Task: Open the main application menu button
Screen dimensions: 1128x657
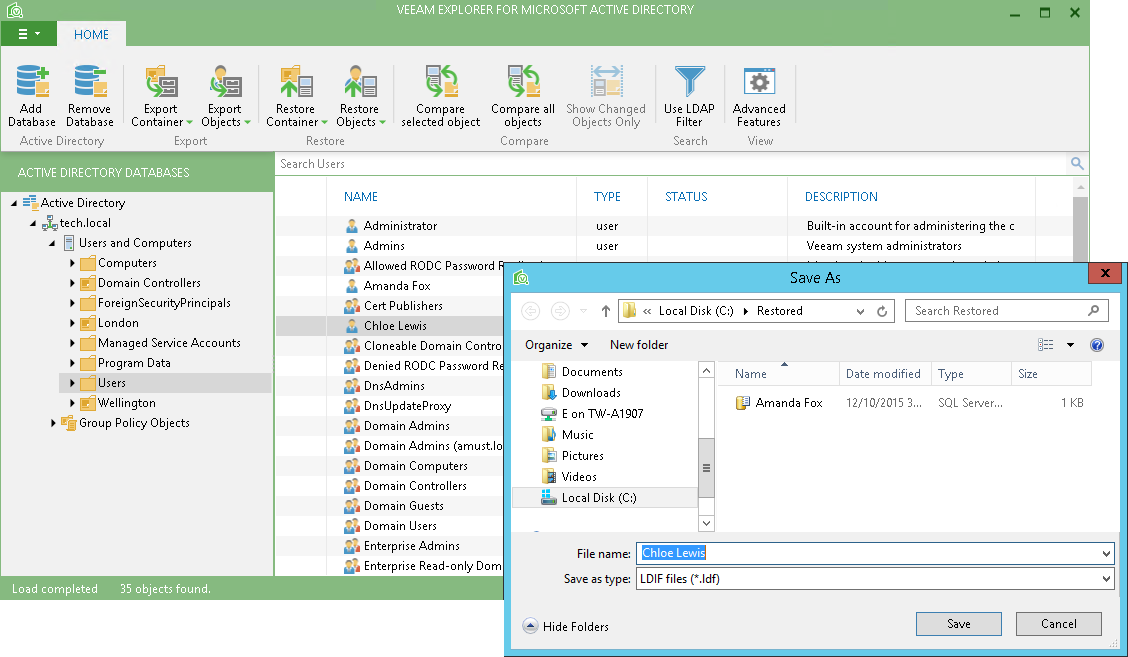Action: (29, 34)
